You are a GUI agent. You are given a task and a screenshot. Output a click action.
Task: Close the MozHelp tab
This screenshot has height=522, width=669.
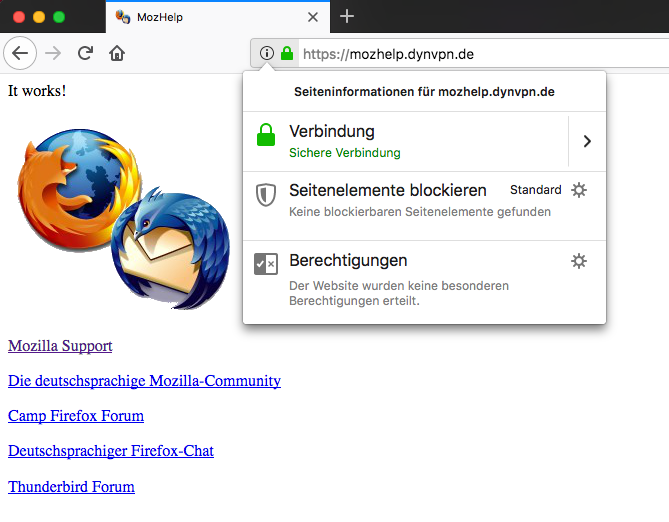pos(313,17)
